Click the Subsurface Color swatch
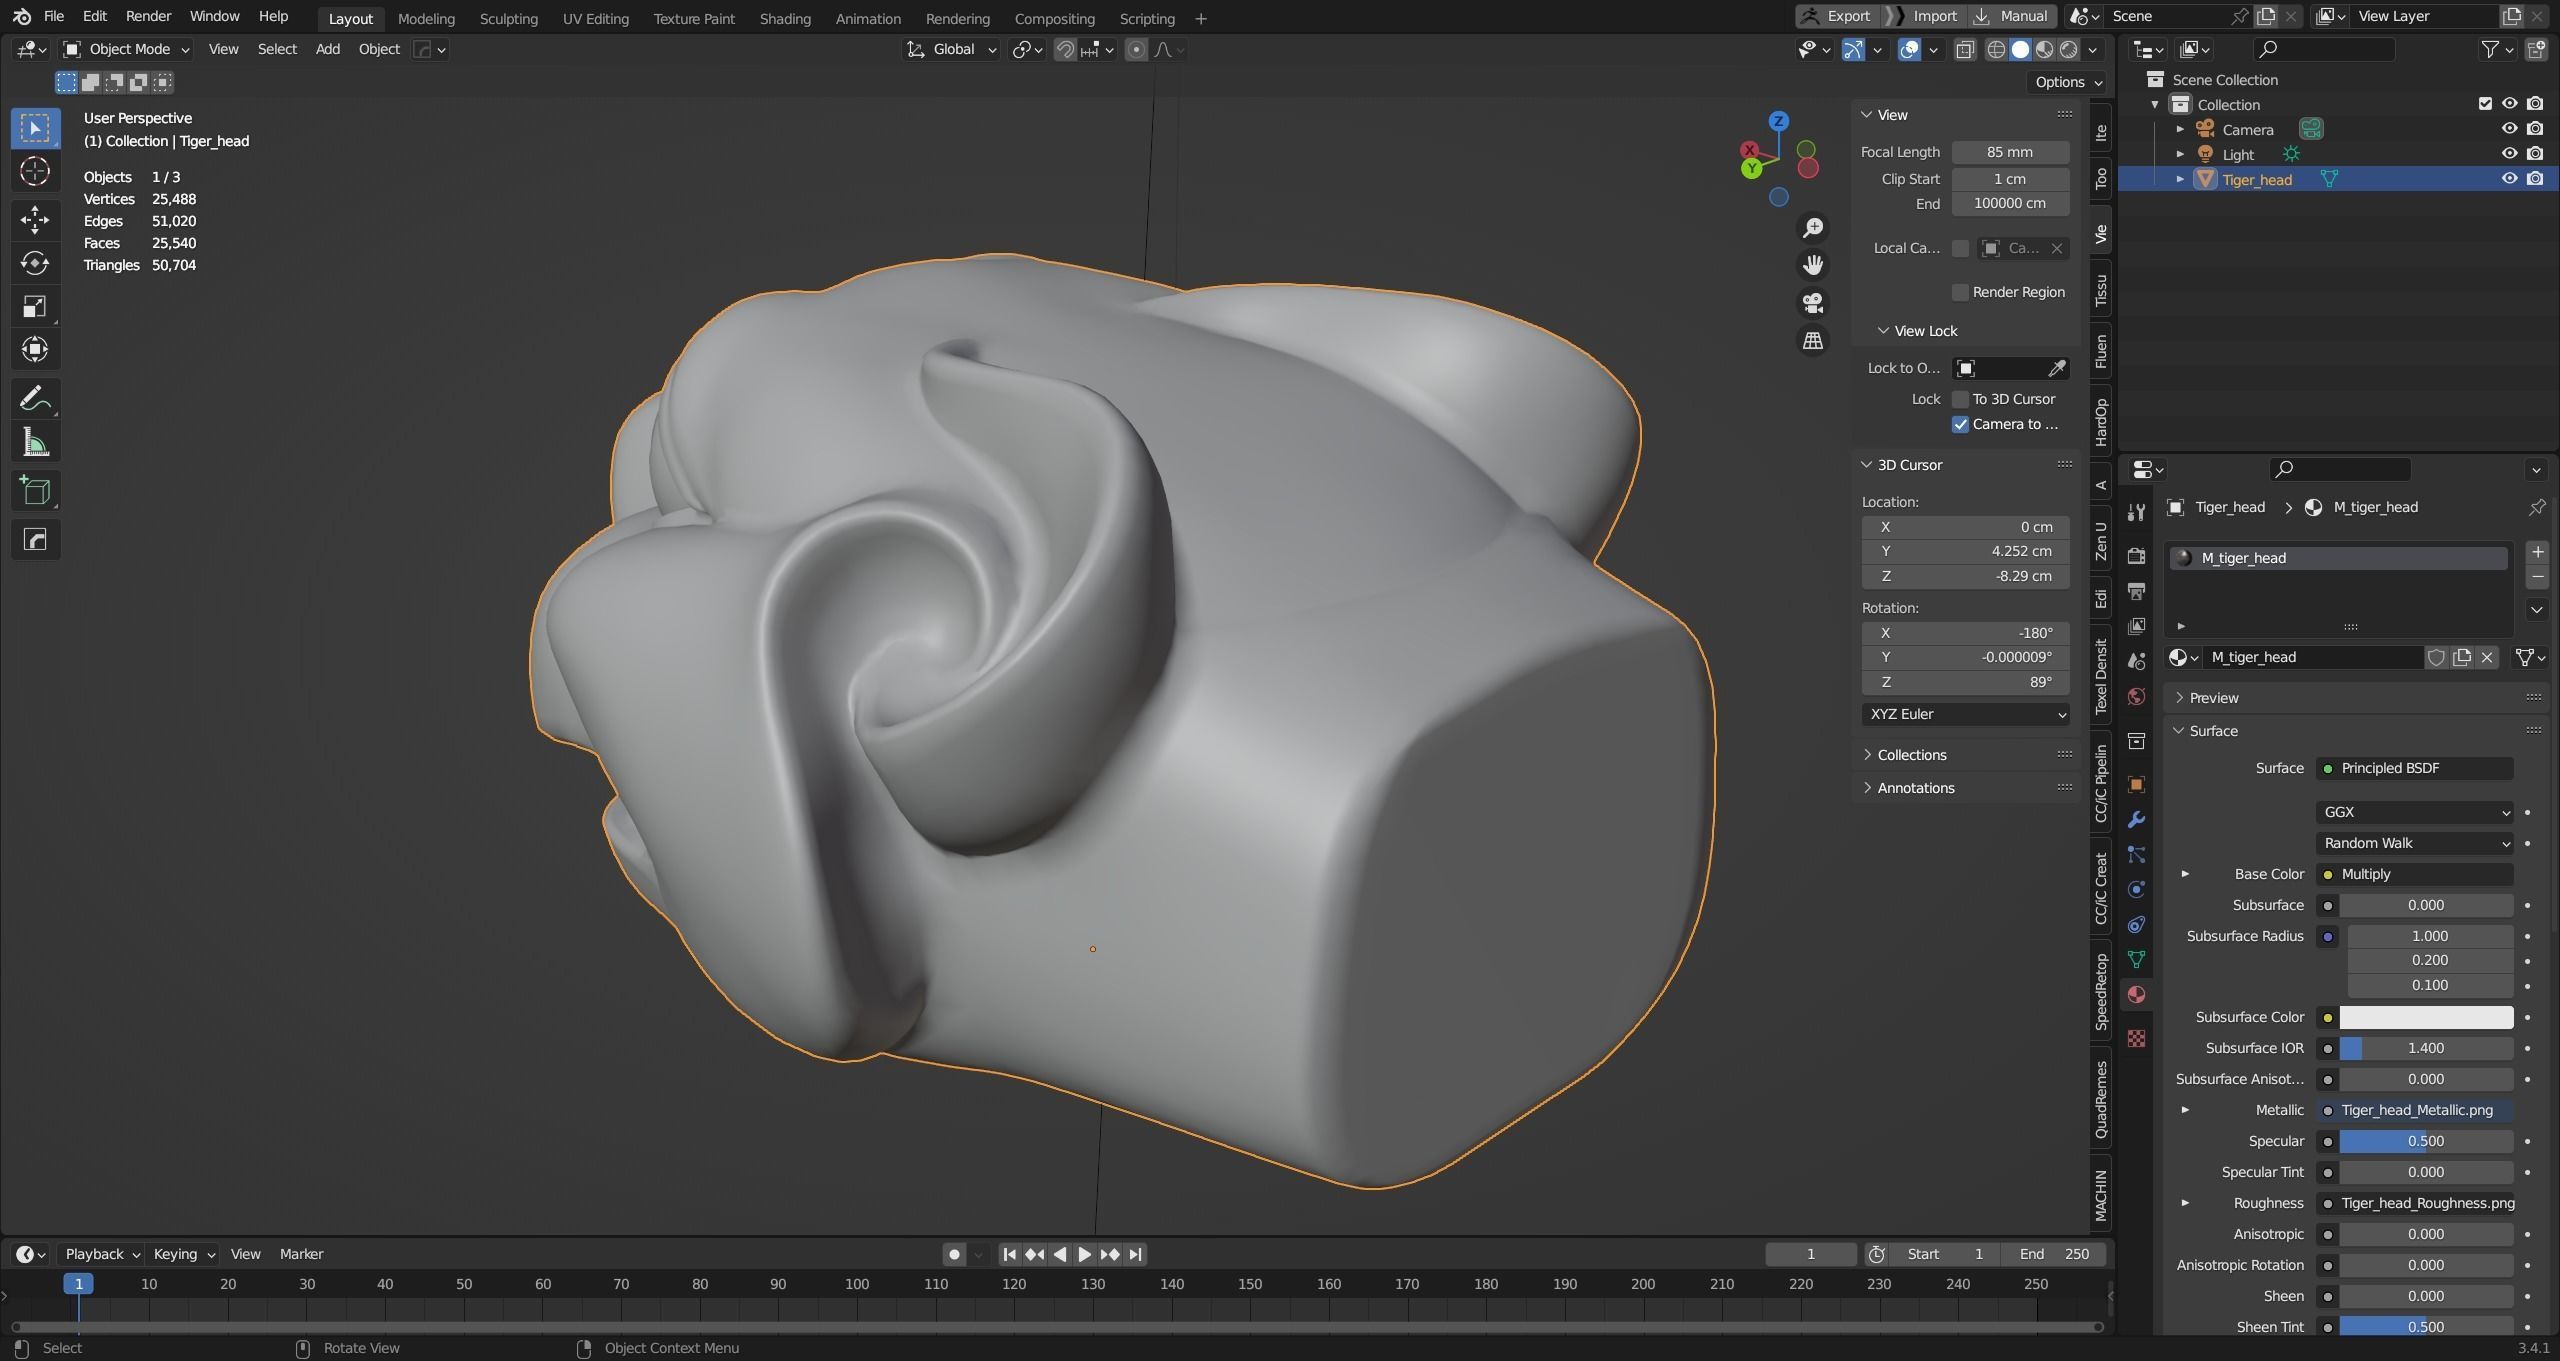Image resolution: width=2560 pixels, height=1361 pixels. [x=2425, y=1017]
